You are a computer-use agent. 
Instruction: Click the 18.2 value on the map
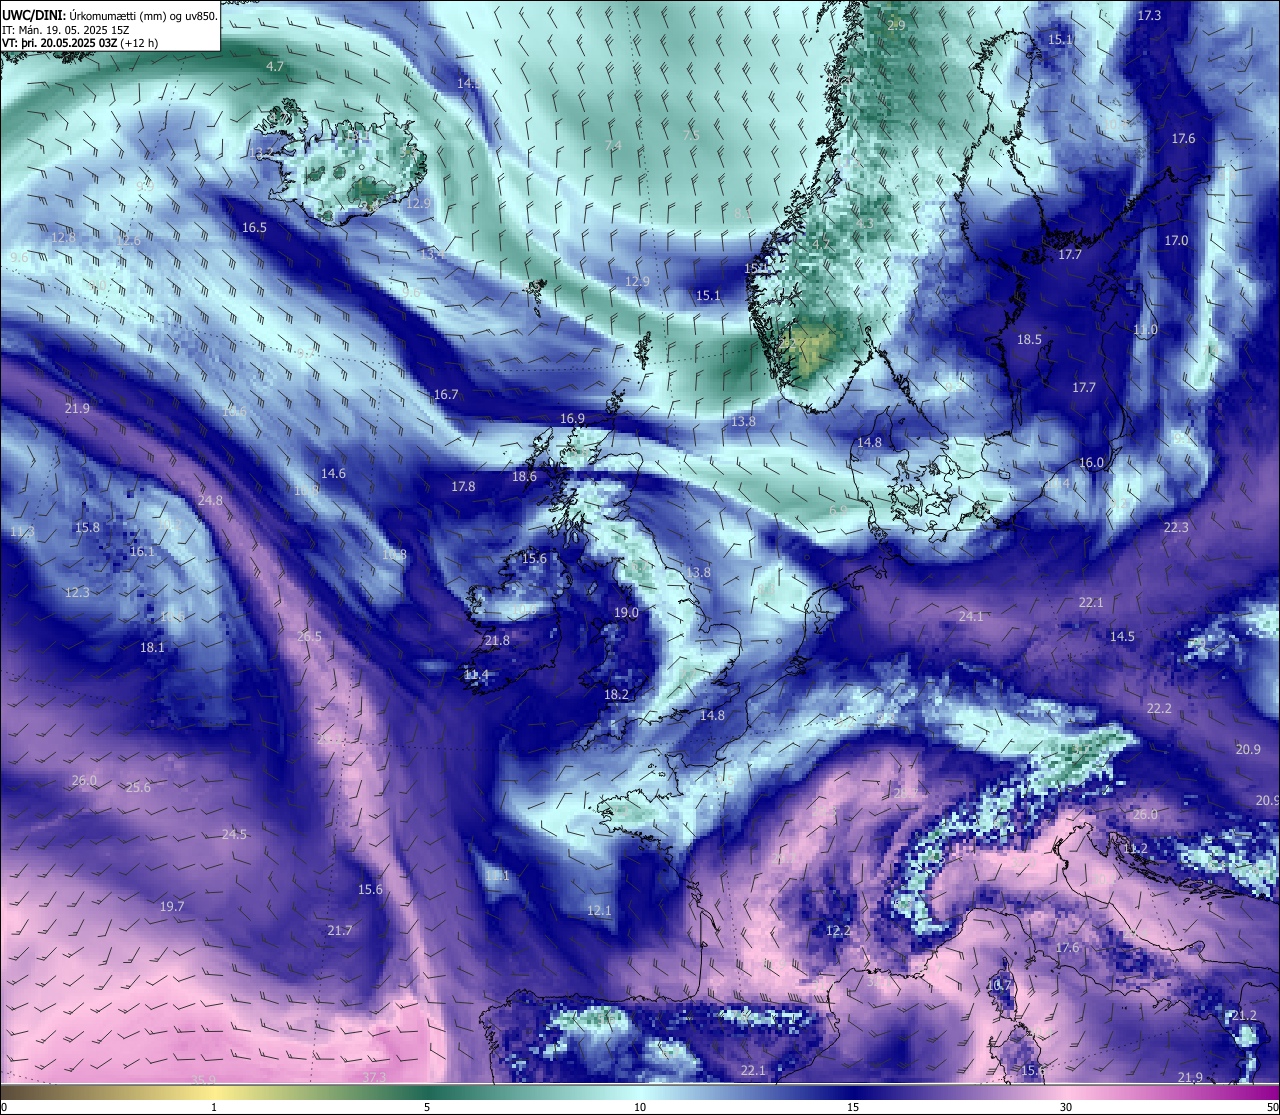click(x=616, y=695)
